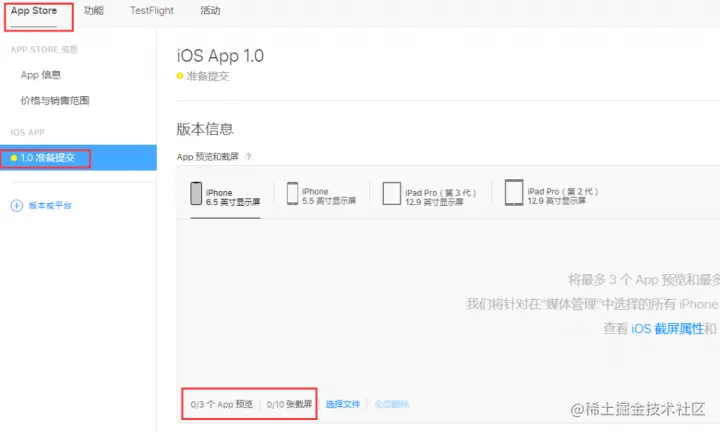Select the iPhone 5.5 英寸显示屏 tab

coord(321,196)
